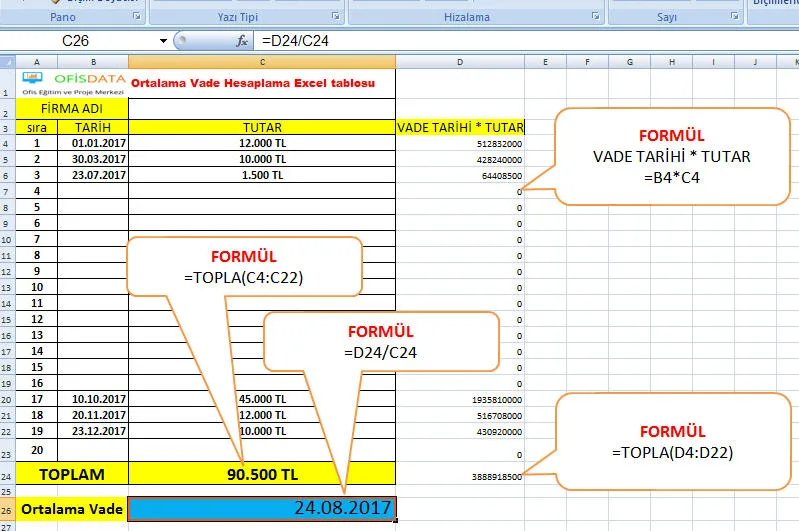Select the column C header
Image resolution: width=799 pixels, height=531 pixels.
[x=262, y=62]
